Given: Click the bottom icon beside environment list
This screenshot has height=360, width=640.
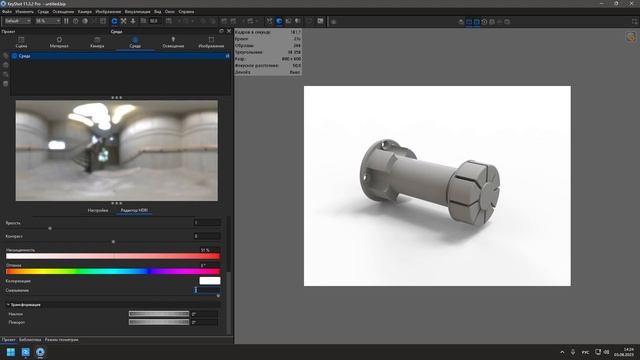Looking at the screenshot, I should tap(5, 84).
